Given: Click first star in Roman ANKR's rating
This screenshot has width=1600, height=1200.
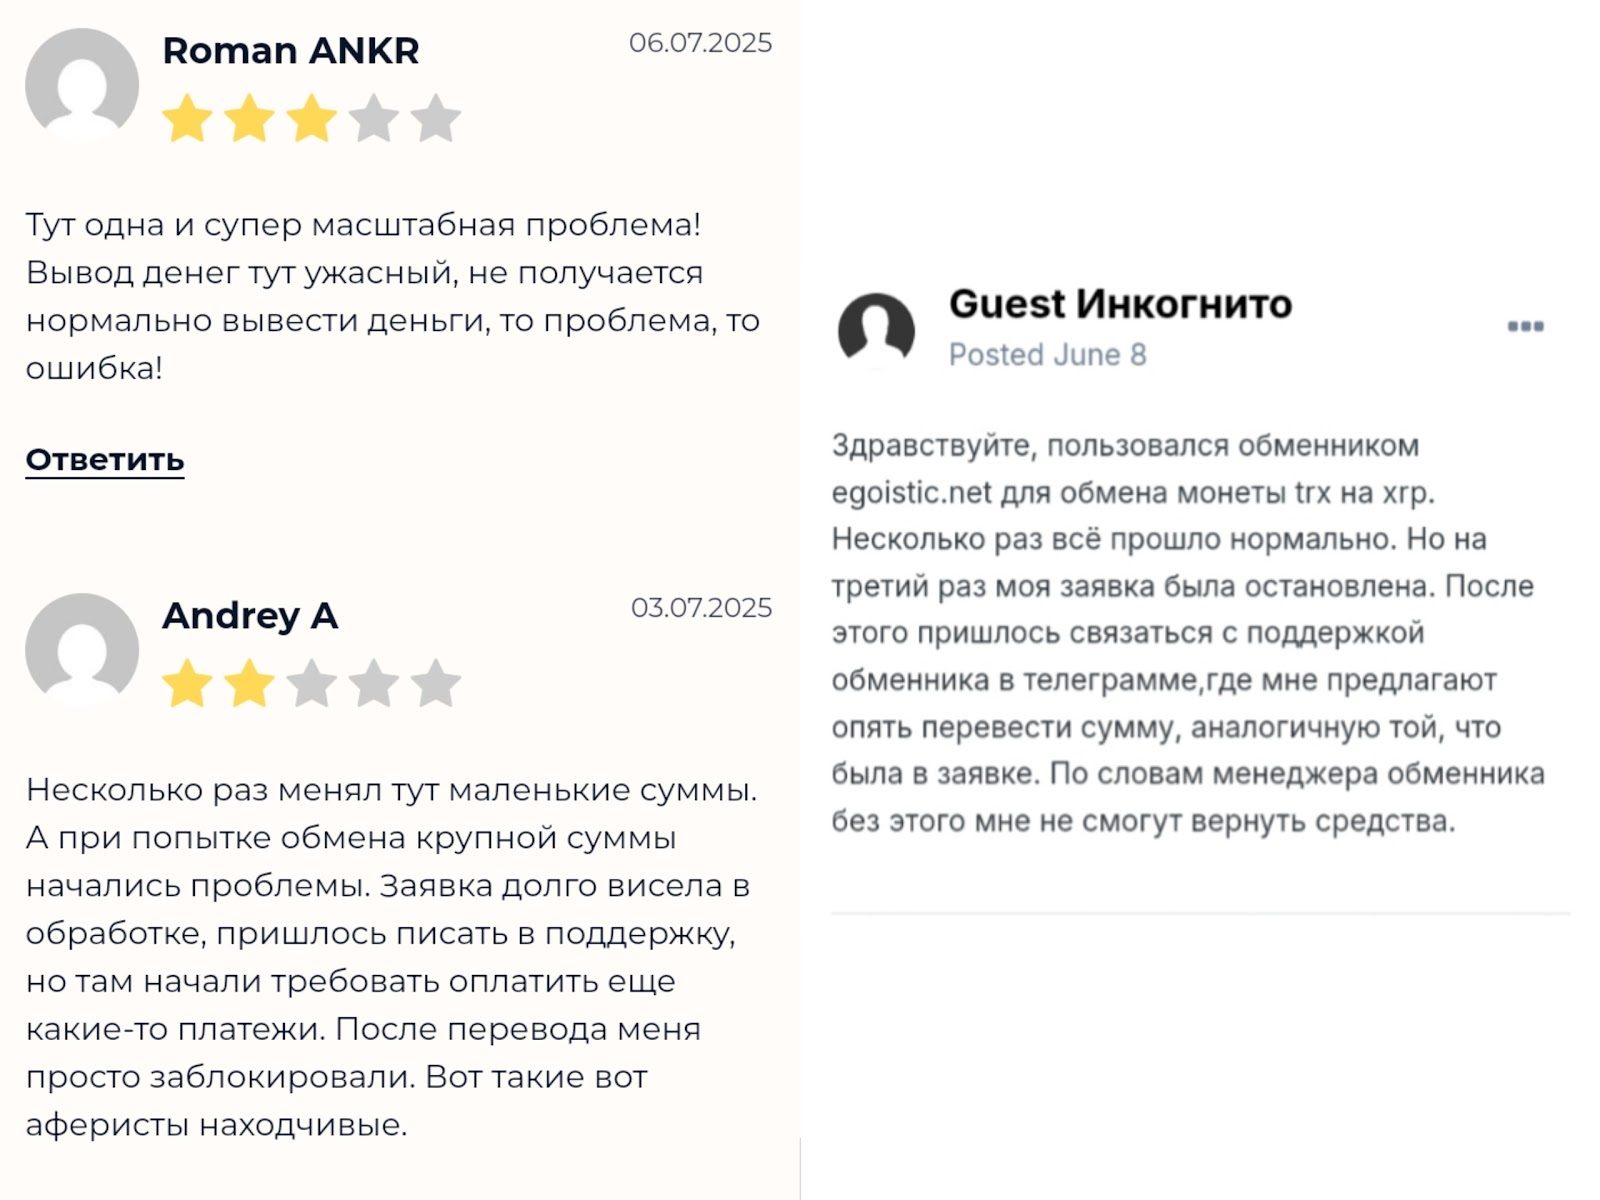Looking at the screenshot, I should [187, 118].
